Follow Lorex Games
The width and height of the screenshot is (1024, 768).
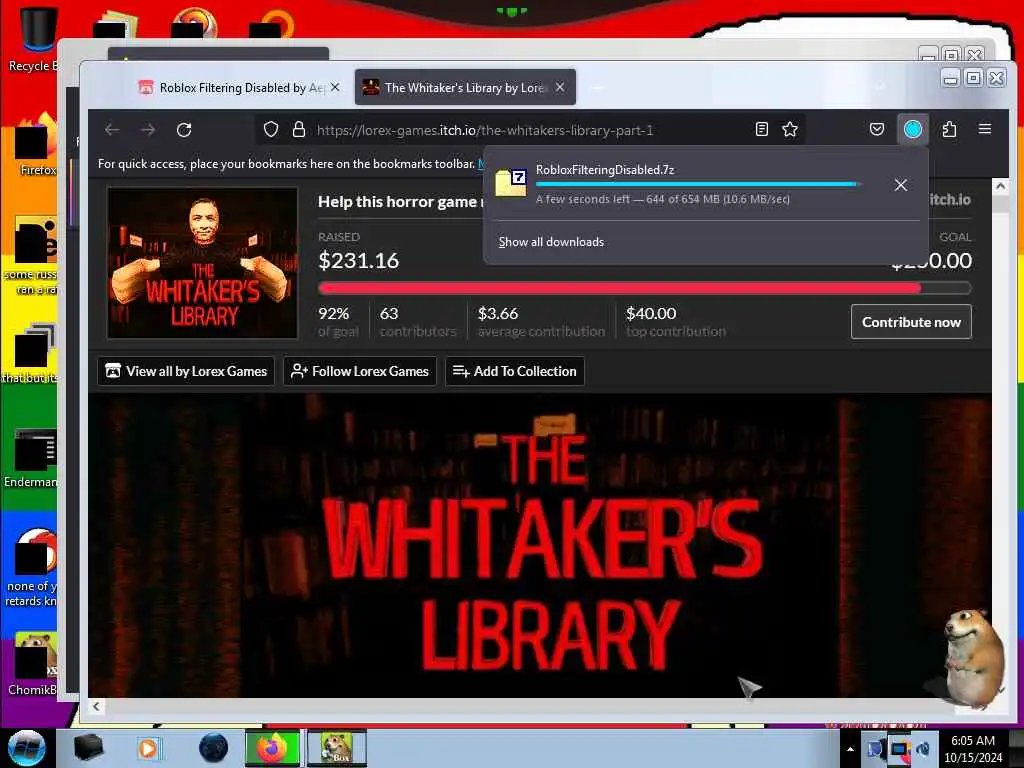[360, 371]
